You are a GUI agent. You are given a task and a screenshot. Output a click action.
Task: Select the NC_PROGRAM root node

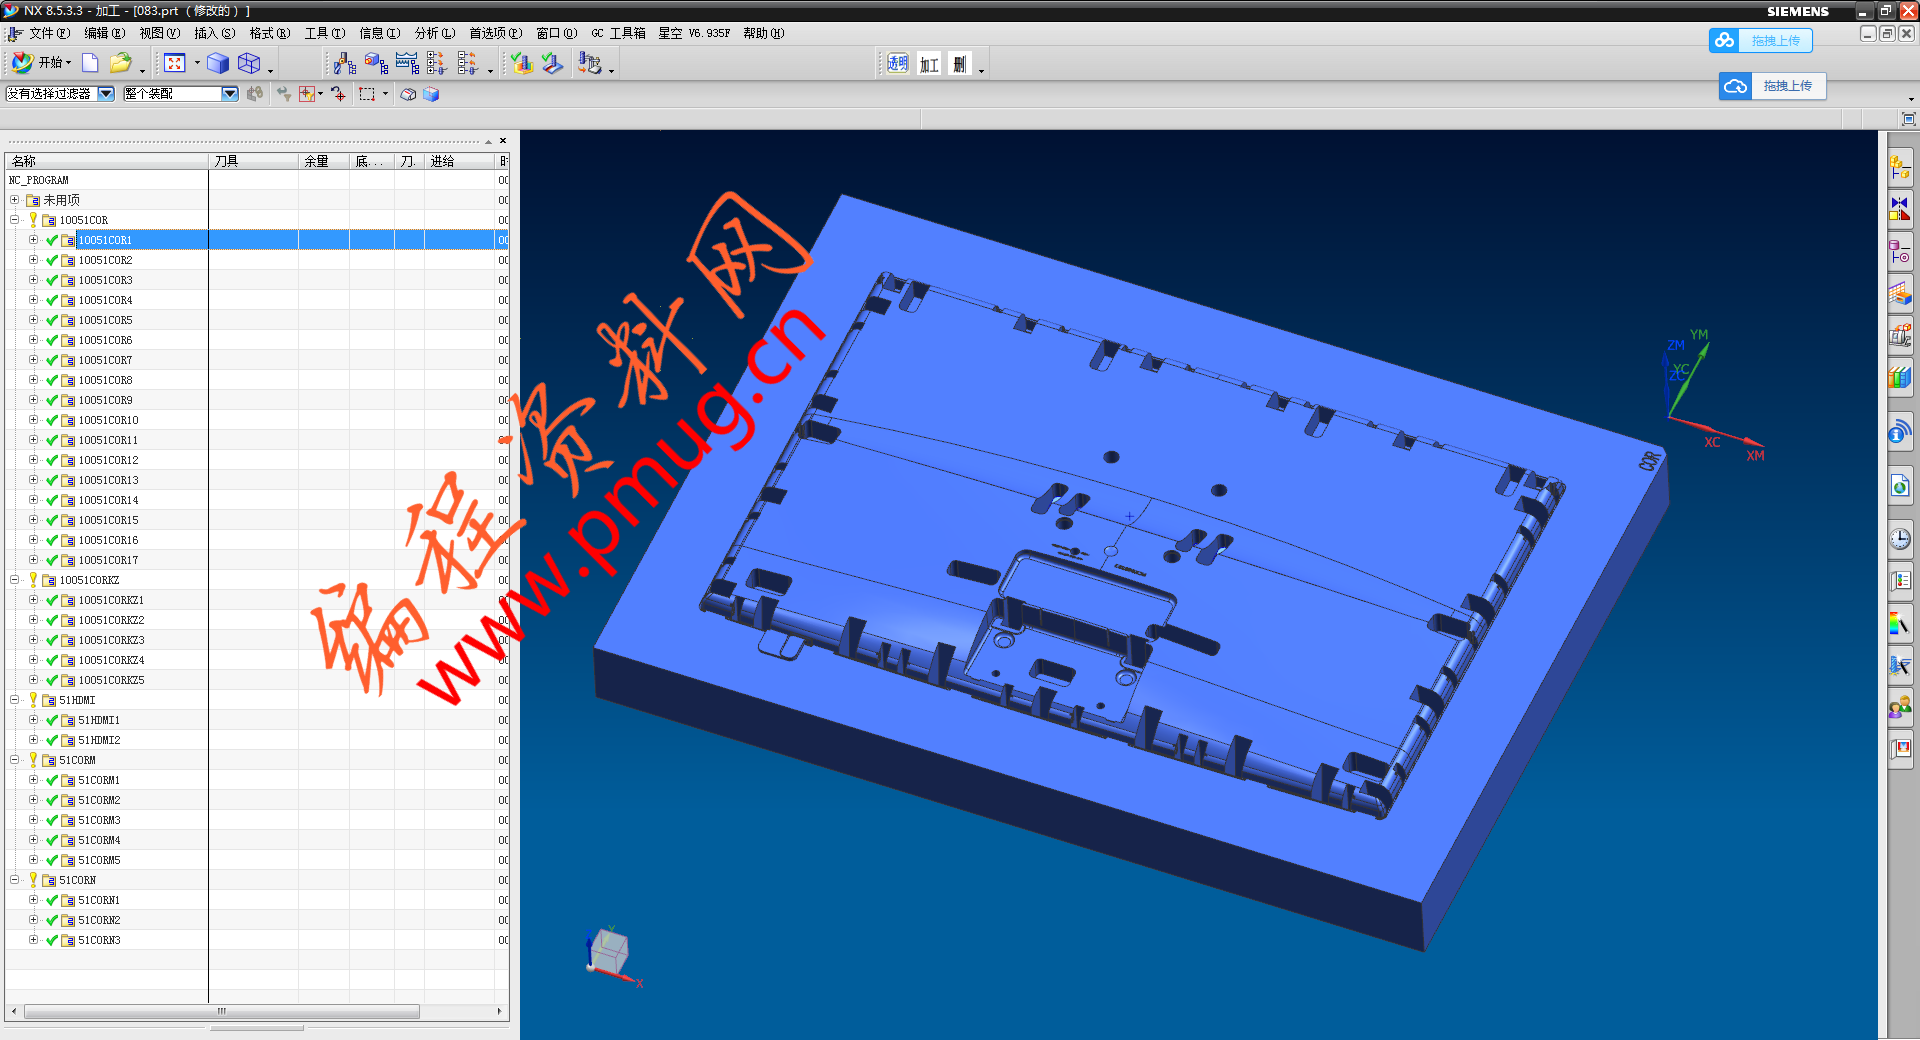click(39, 180)
